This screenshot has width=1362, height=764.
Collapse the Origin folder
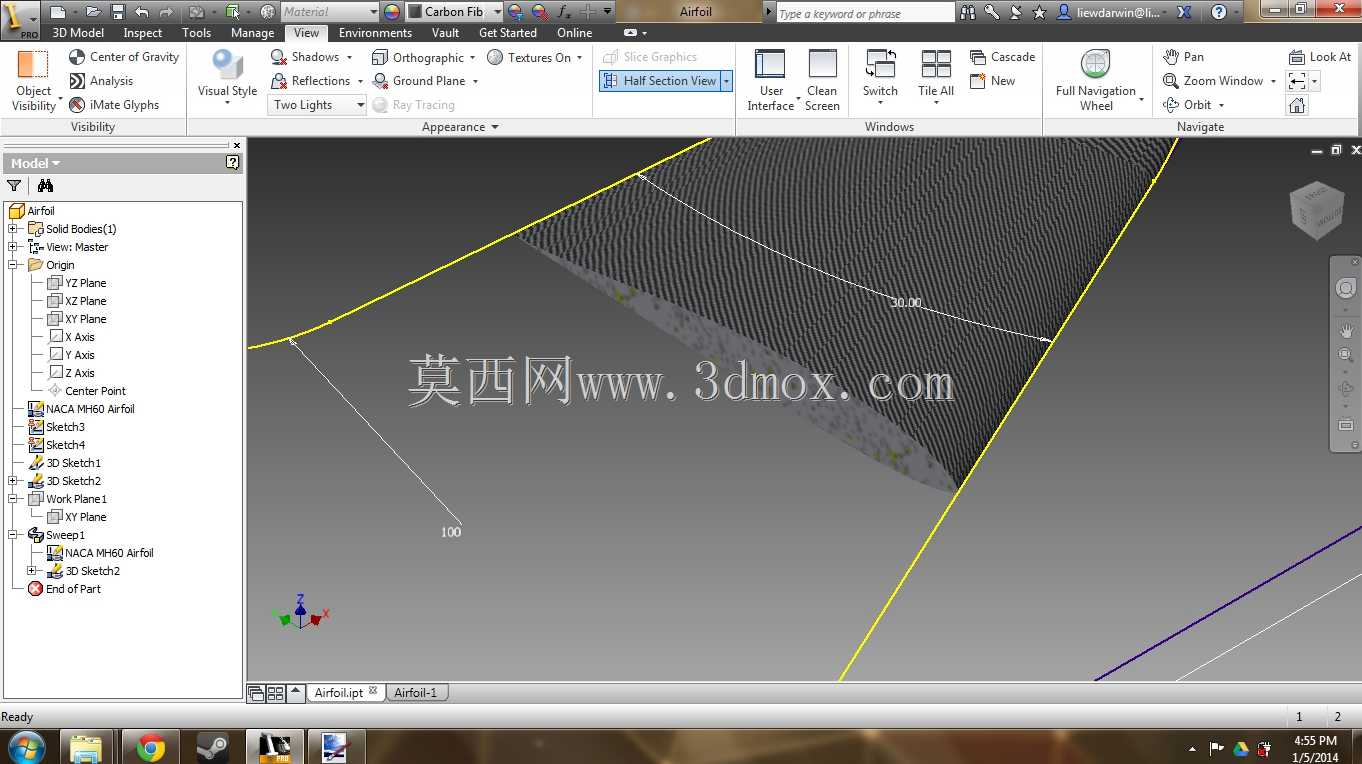click(x=13, y=265)
